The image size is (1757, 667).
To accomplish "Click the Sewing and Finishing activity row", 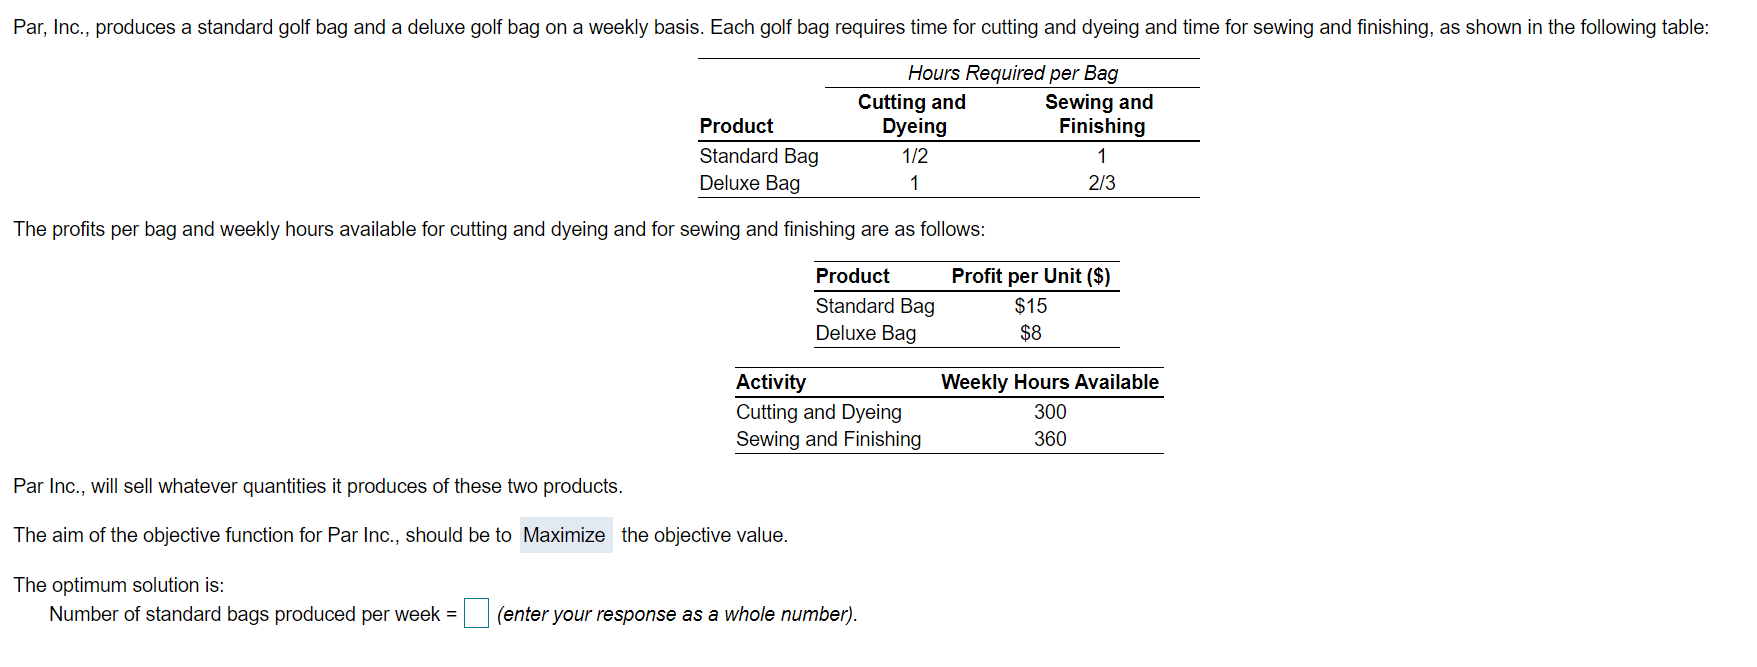I will pyautogui.click(x=828, y=439).
